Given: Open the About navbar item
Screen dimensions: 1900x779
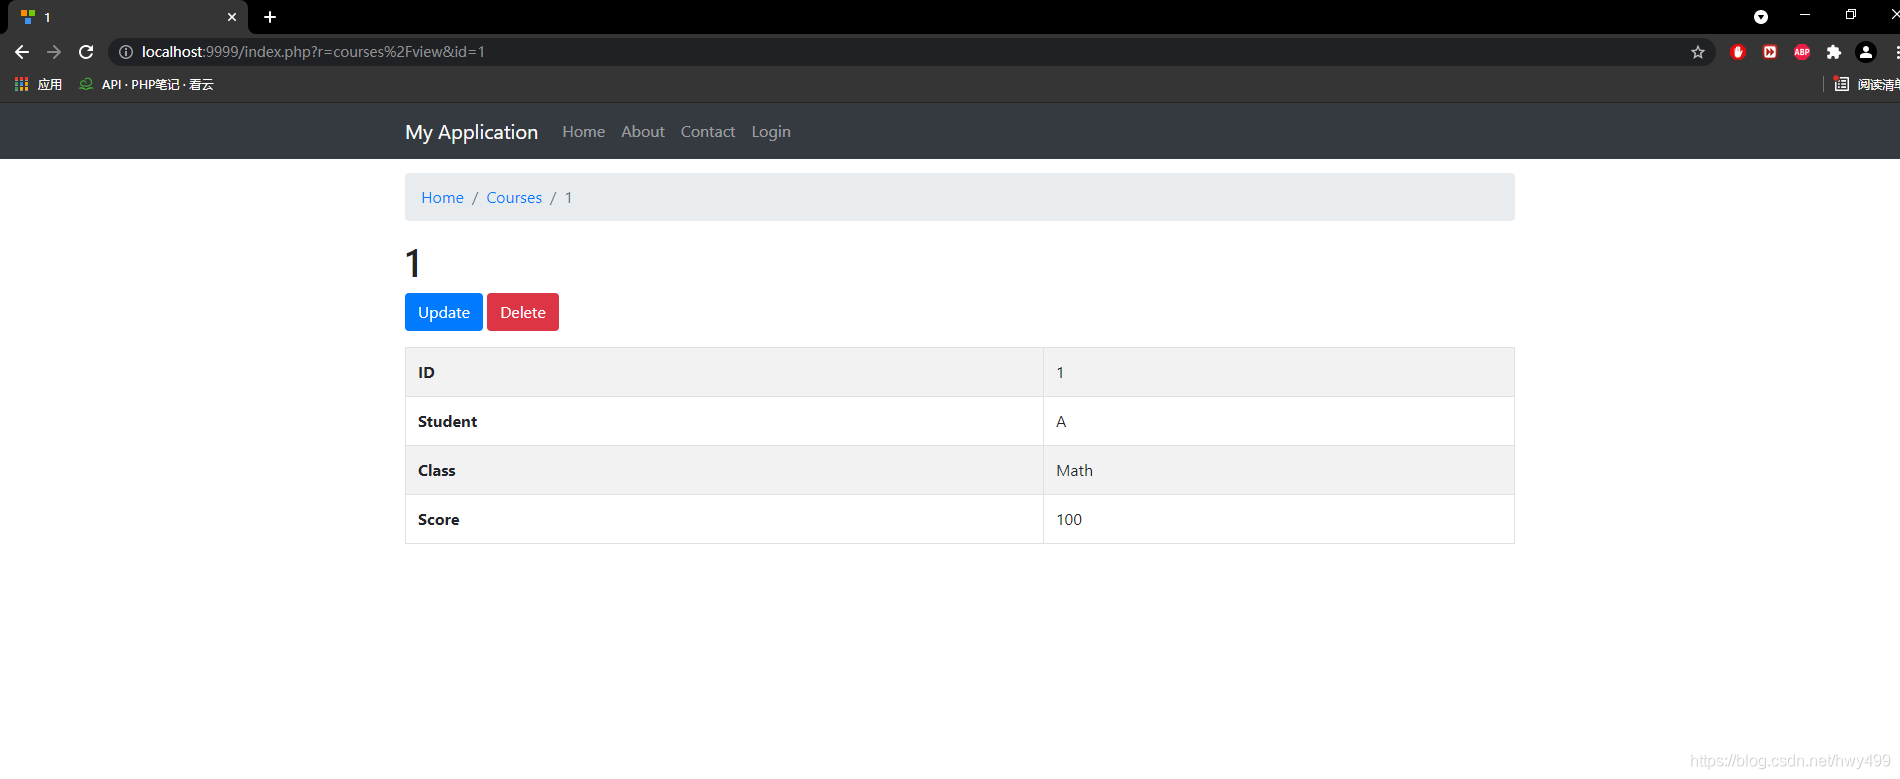Looking at the screenshot, I should pyautogui.click(x=643, y=132).
